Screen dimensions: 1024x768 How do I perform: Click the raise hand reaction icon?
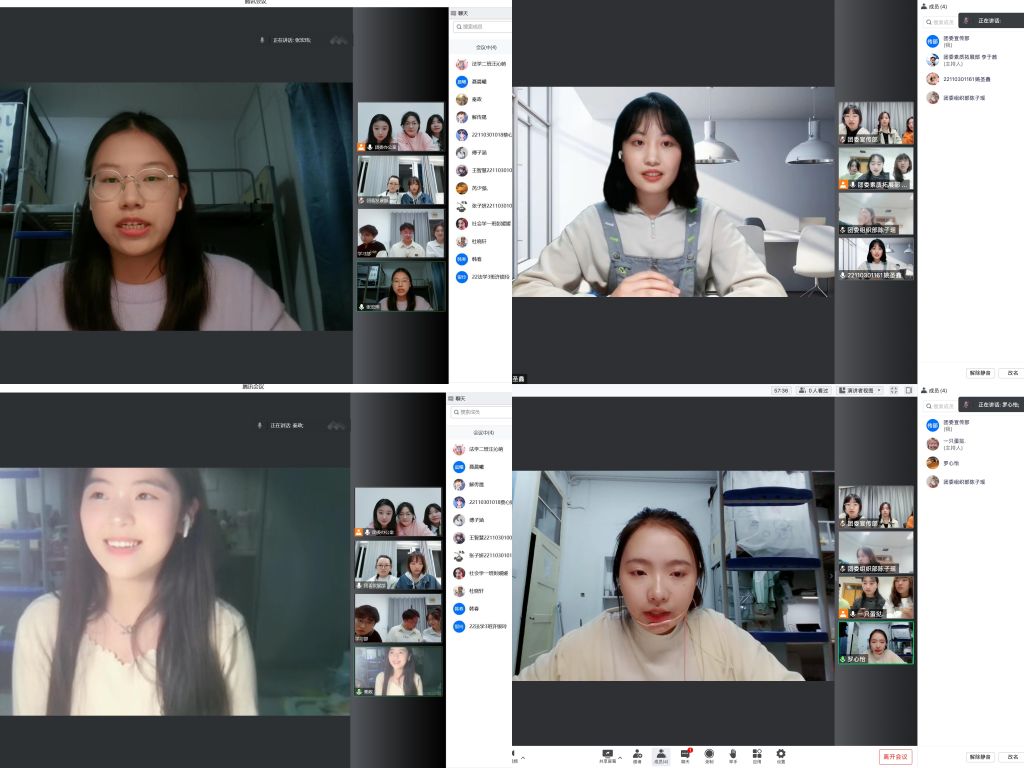click(733, 755)
